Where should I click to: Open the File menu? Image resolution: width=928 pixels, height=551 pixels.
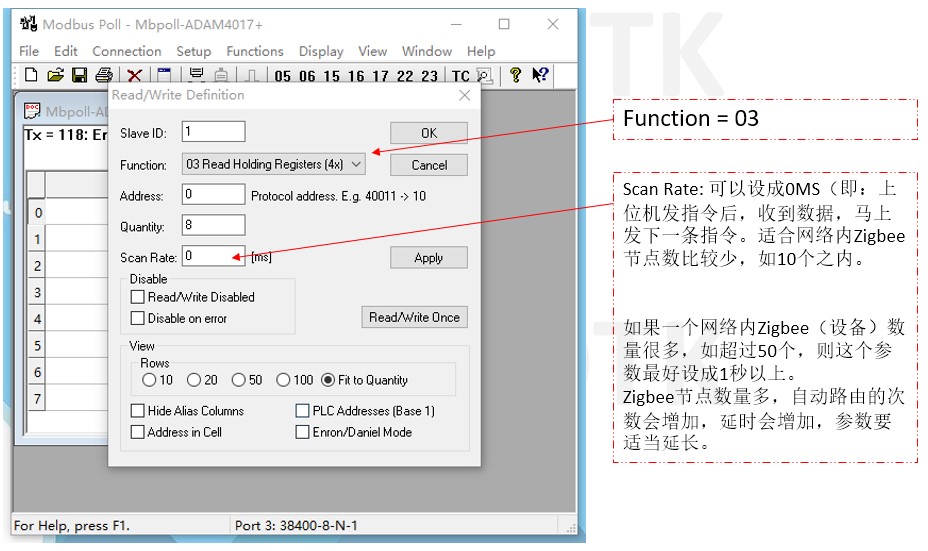point(28,51)
